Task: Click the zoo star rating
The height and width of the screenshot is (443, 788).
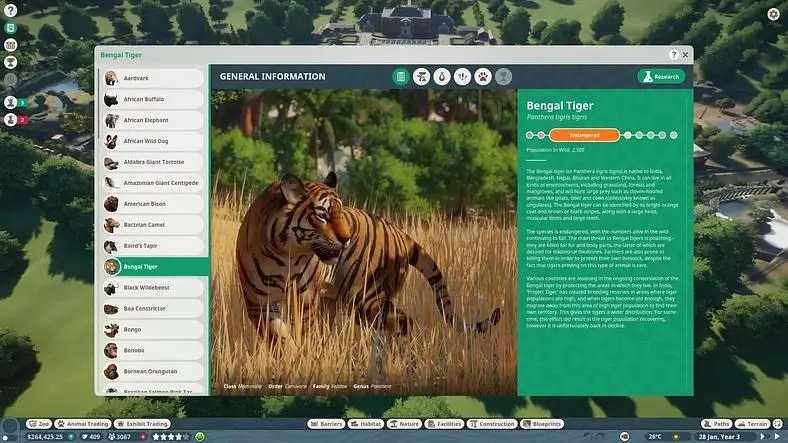Action: [x=171, y=437]
